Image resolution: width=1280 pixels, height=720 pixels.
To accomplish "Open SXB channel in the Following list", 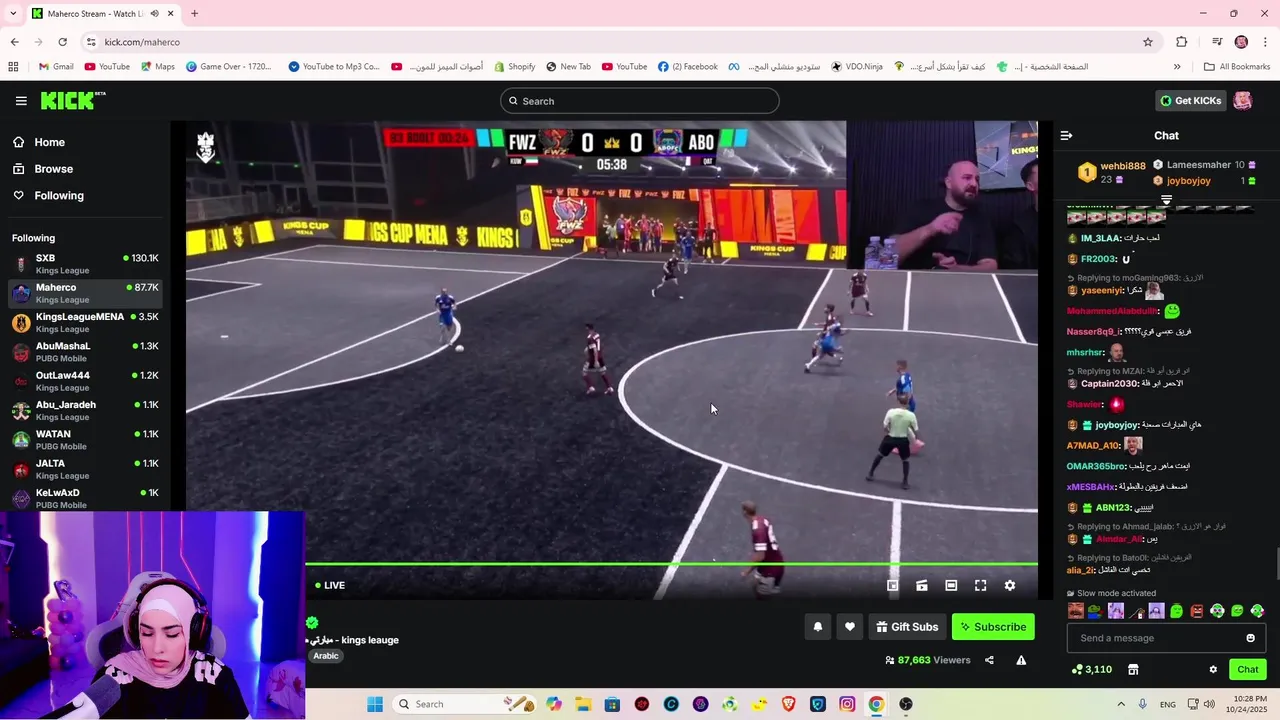I will pos(85,264).
